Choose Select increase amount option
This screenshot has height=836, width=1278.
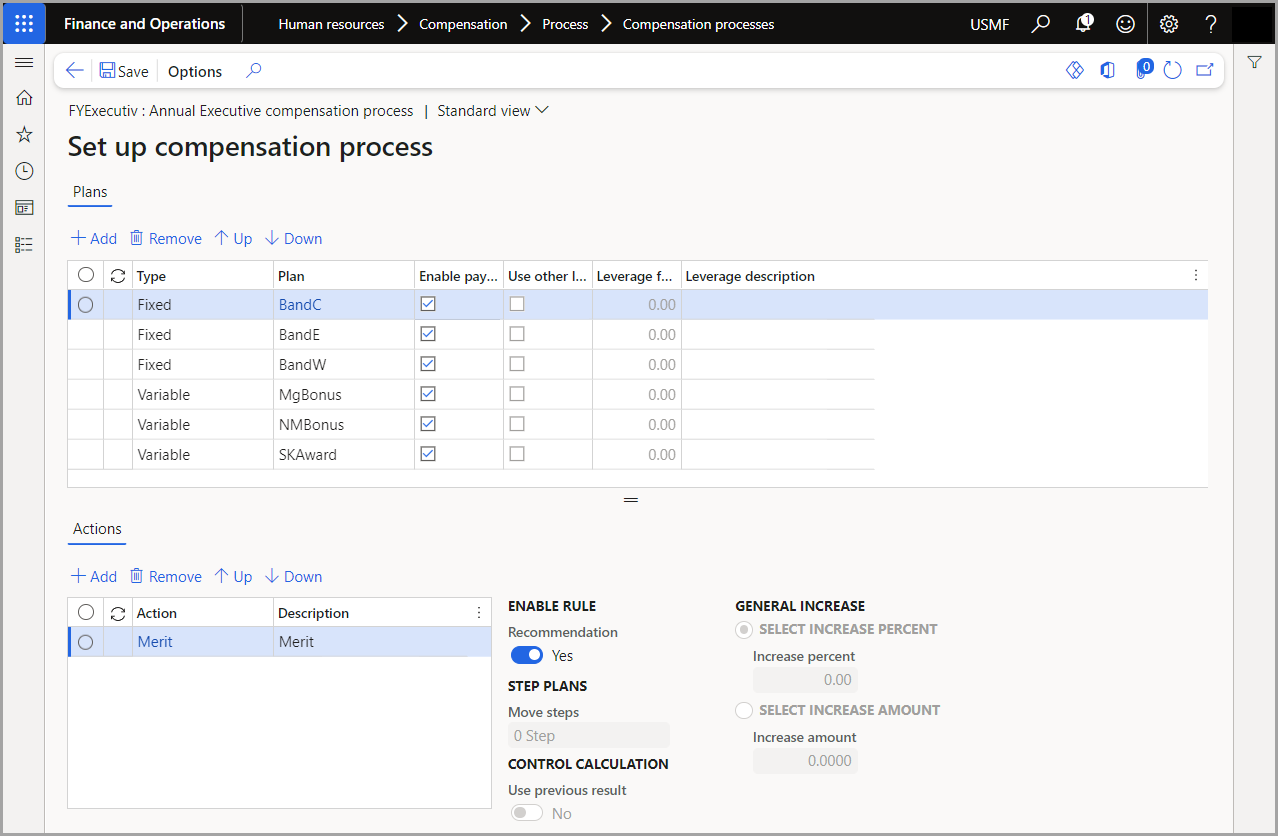743,710
